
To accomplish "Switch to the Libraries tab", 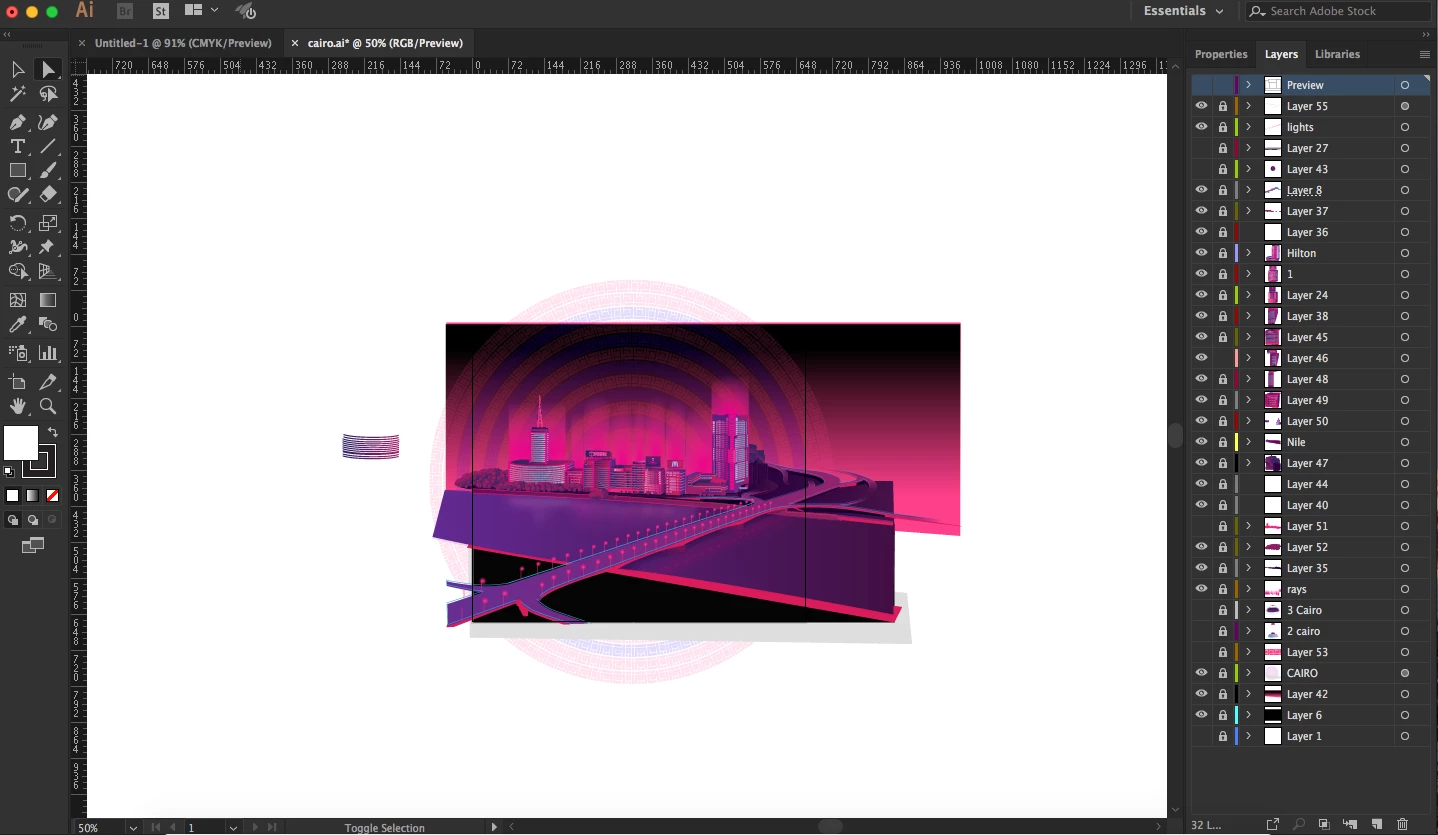I will tap(1337, 54).
